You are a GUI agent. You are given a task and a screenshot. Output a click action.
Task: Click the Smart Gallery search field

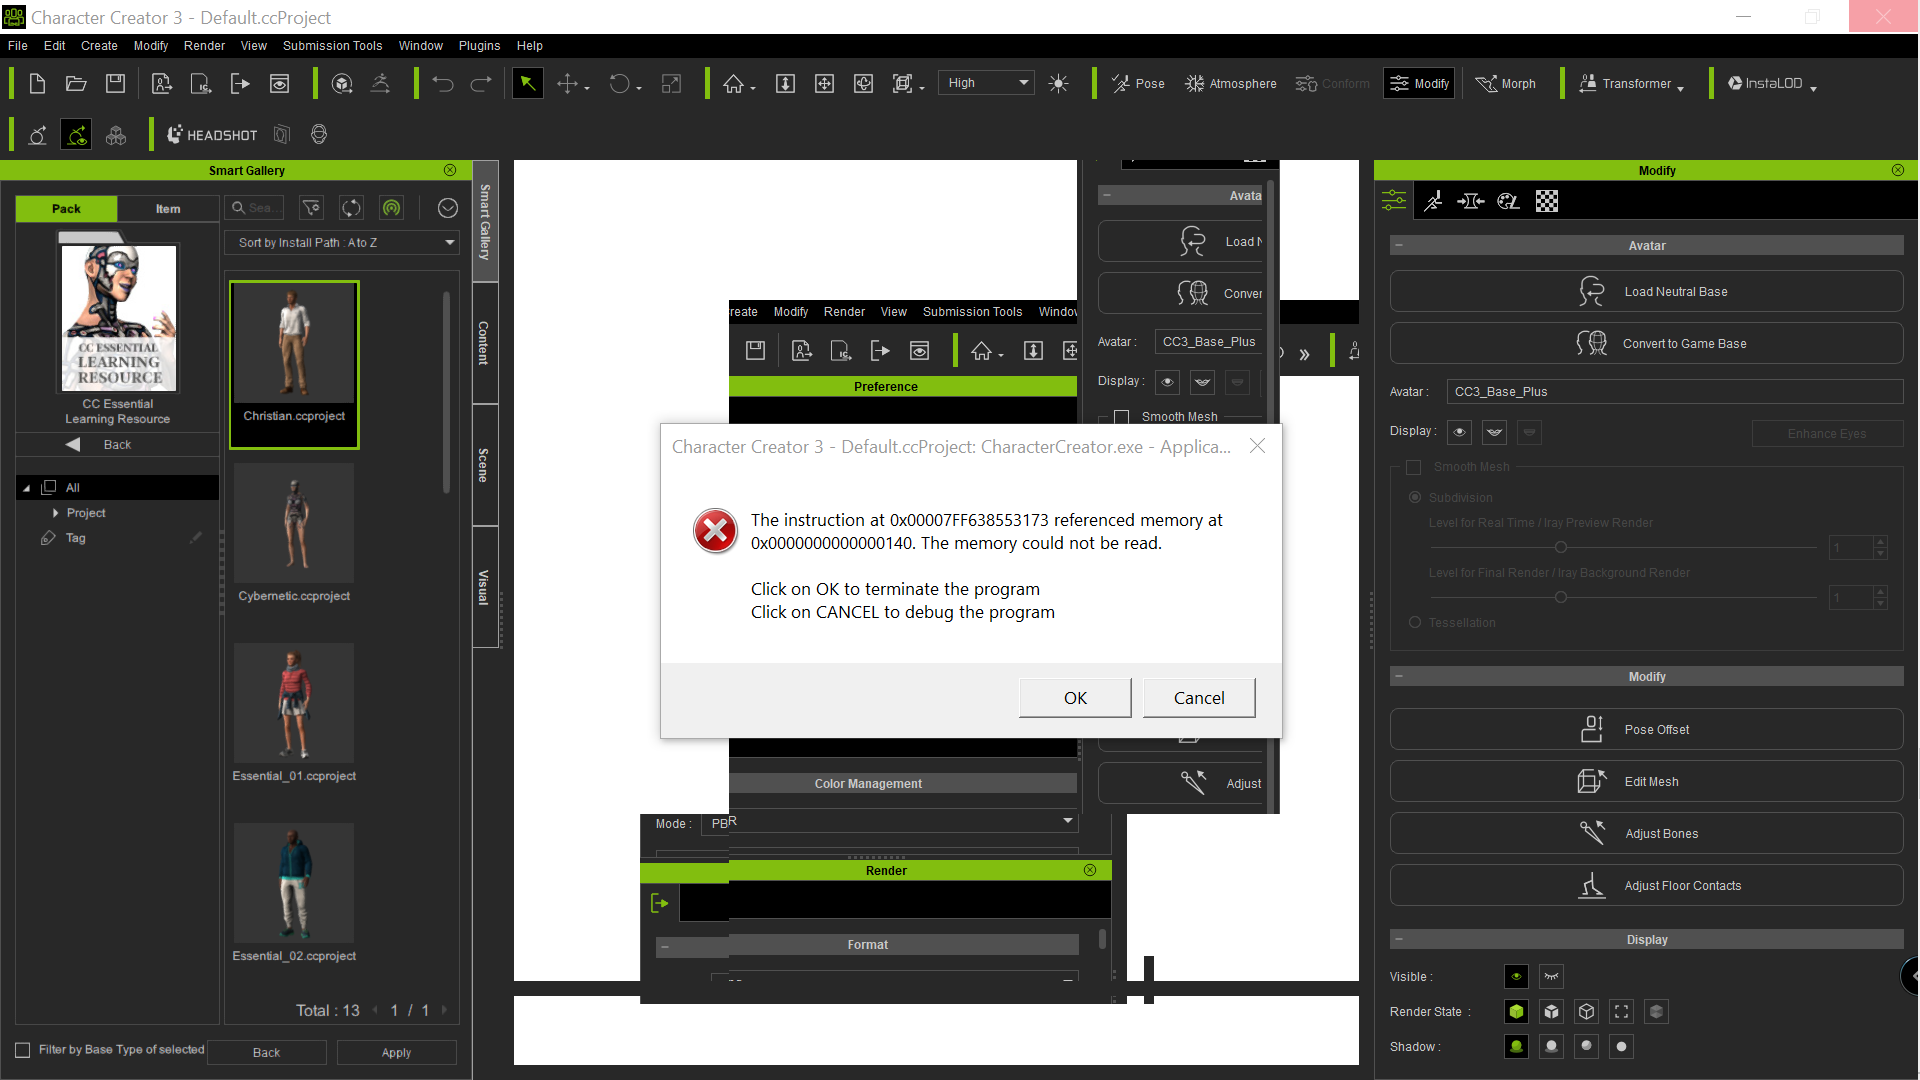pyautogui.click(x=255, y=208)
